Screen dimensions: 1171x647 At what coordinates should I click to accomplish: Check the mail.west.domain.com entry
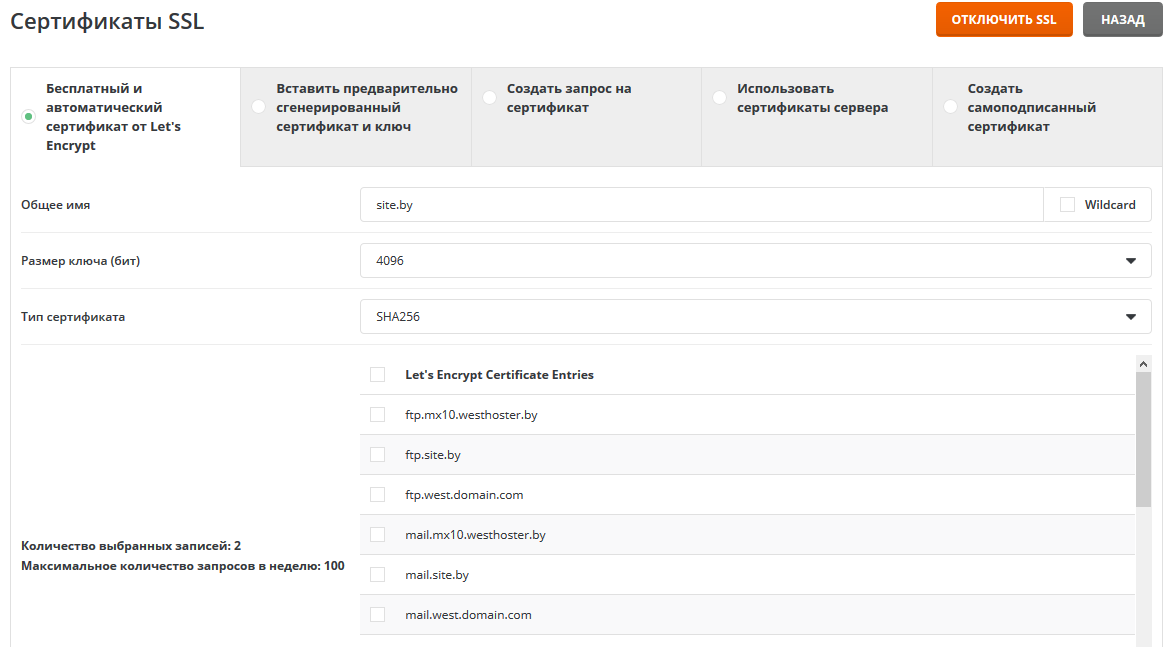point(377,615)
